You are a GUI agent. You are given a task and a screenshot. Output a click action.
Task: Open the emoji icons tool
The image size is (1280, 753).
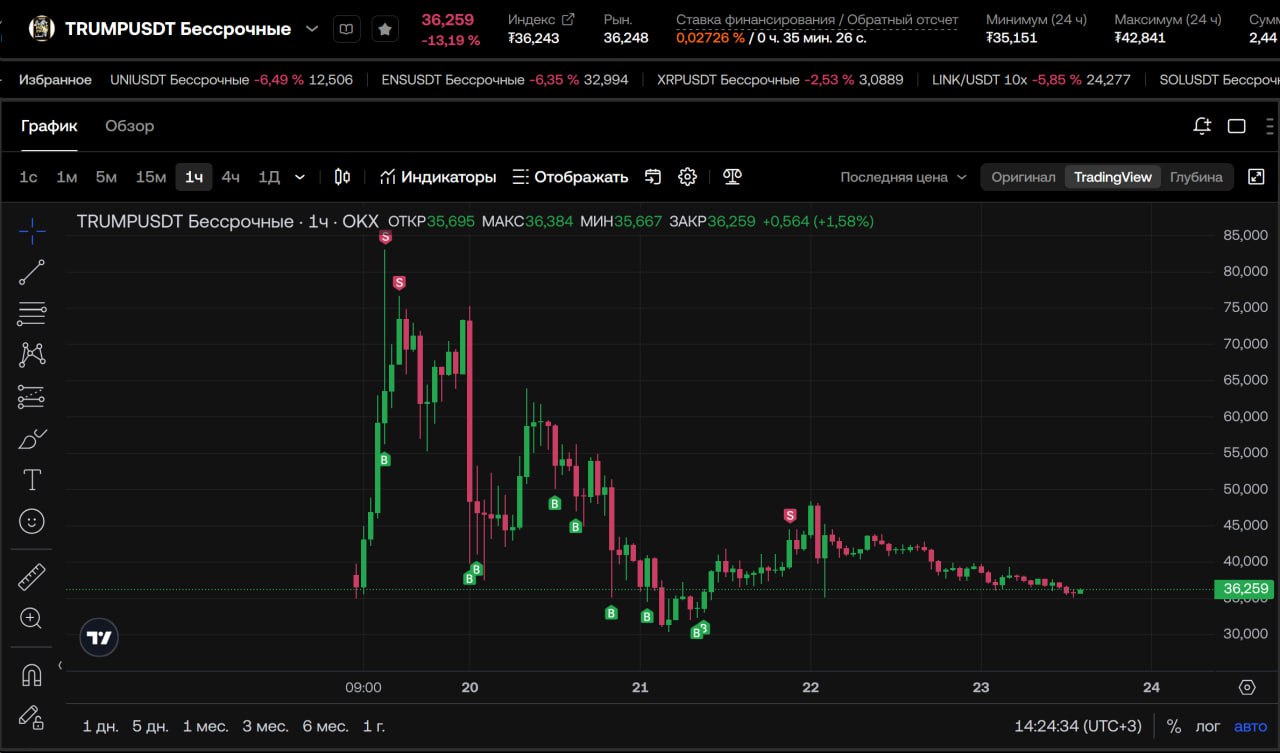click(x=32, y=521)
